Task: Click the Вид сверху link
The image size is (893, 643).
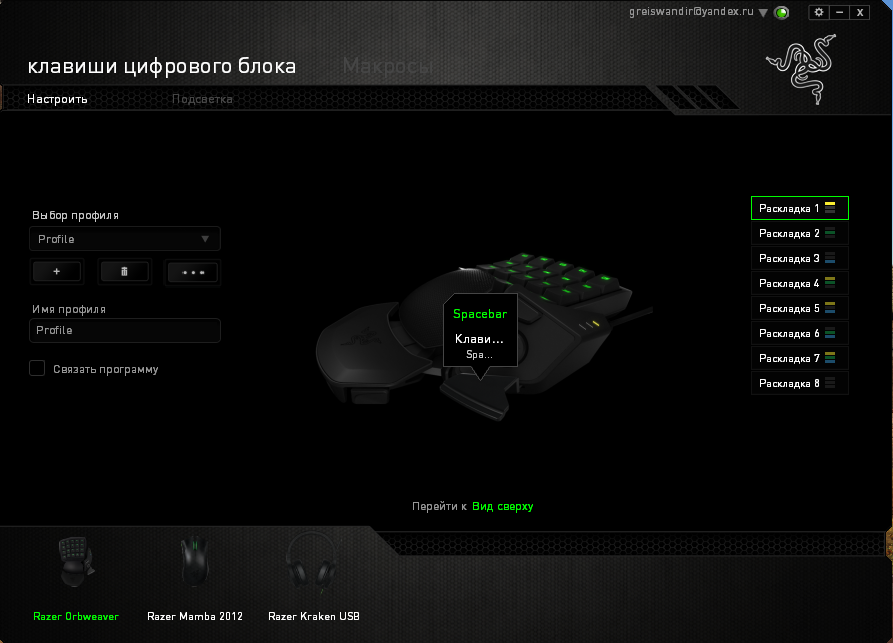Action: point(502,506)
